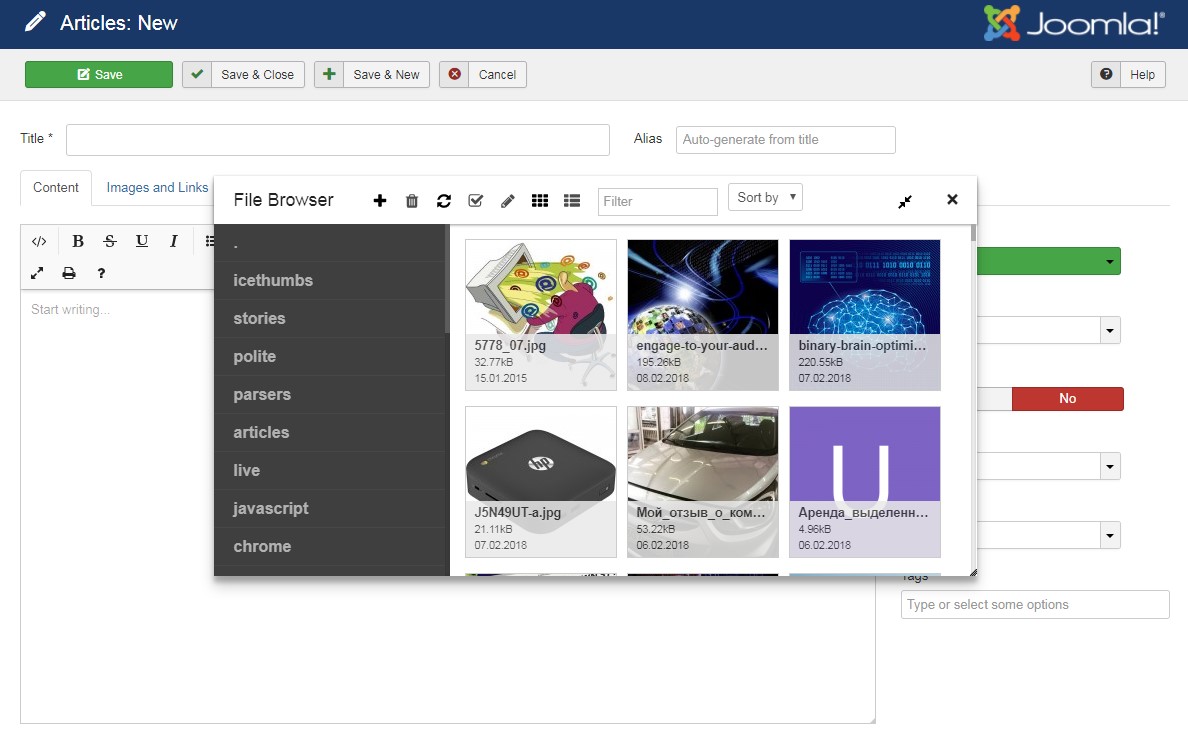Select the binary-brain-optimi... image thumbnail
Image resolution: width=1188 pixels, height=732 pixels.
[x=865, y=315]
